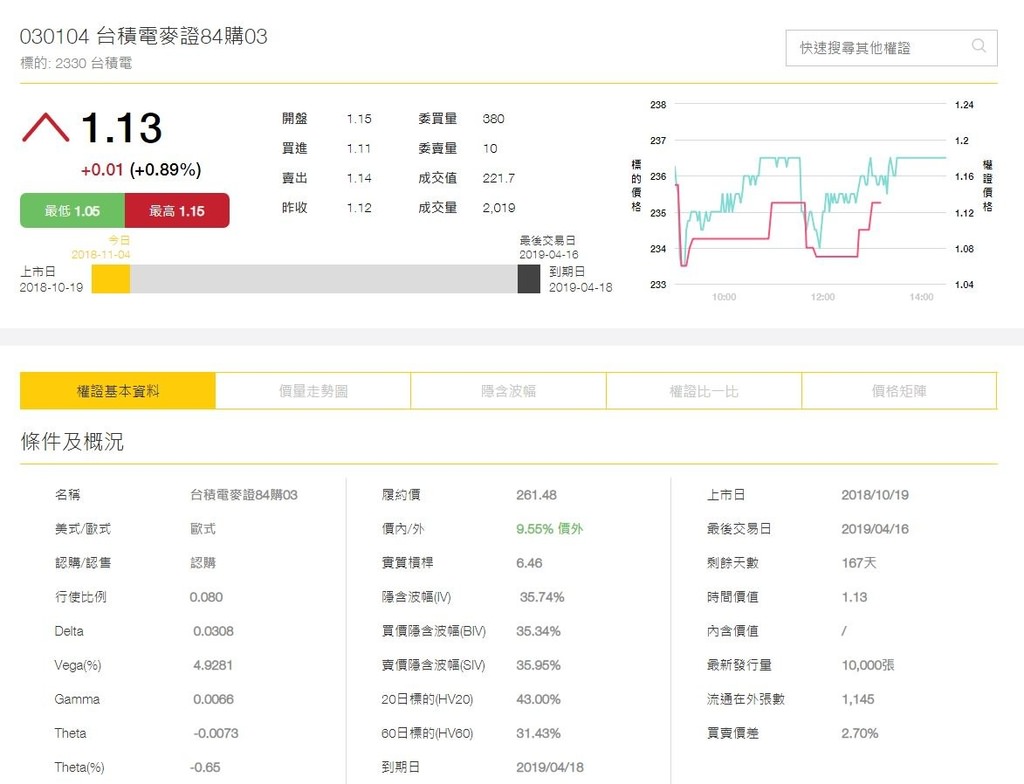
Task: Click the 委賣量 value 10
Action: tap(490, 148)
